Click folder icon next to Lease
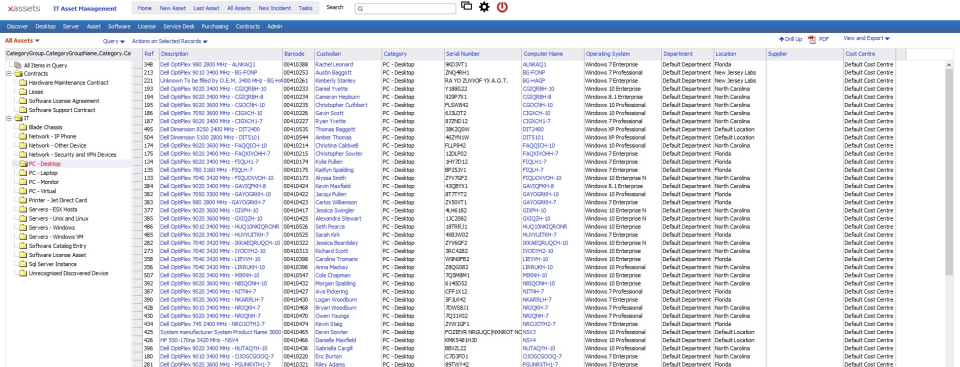Screen dimensions: 960x367 pyautogui.click(x=23, y=92)
